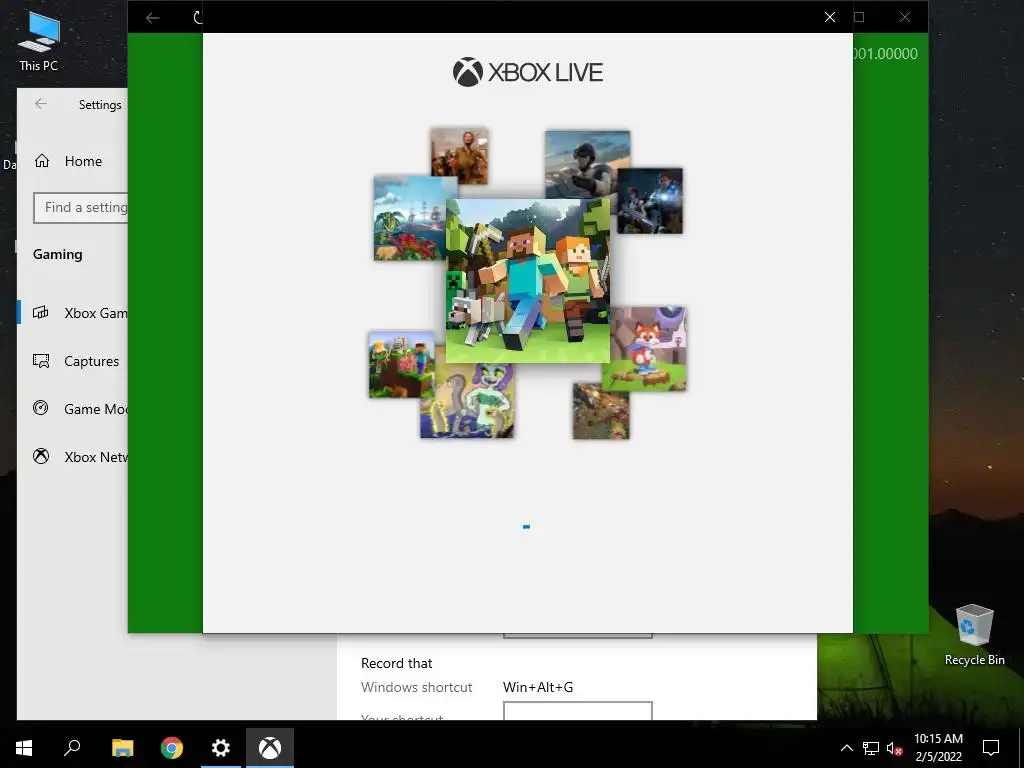Open File Explorer from taskbar
This screenshot has height=768, width=1024.
click(x=122, y=748)
